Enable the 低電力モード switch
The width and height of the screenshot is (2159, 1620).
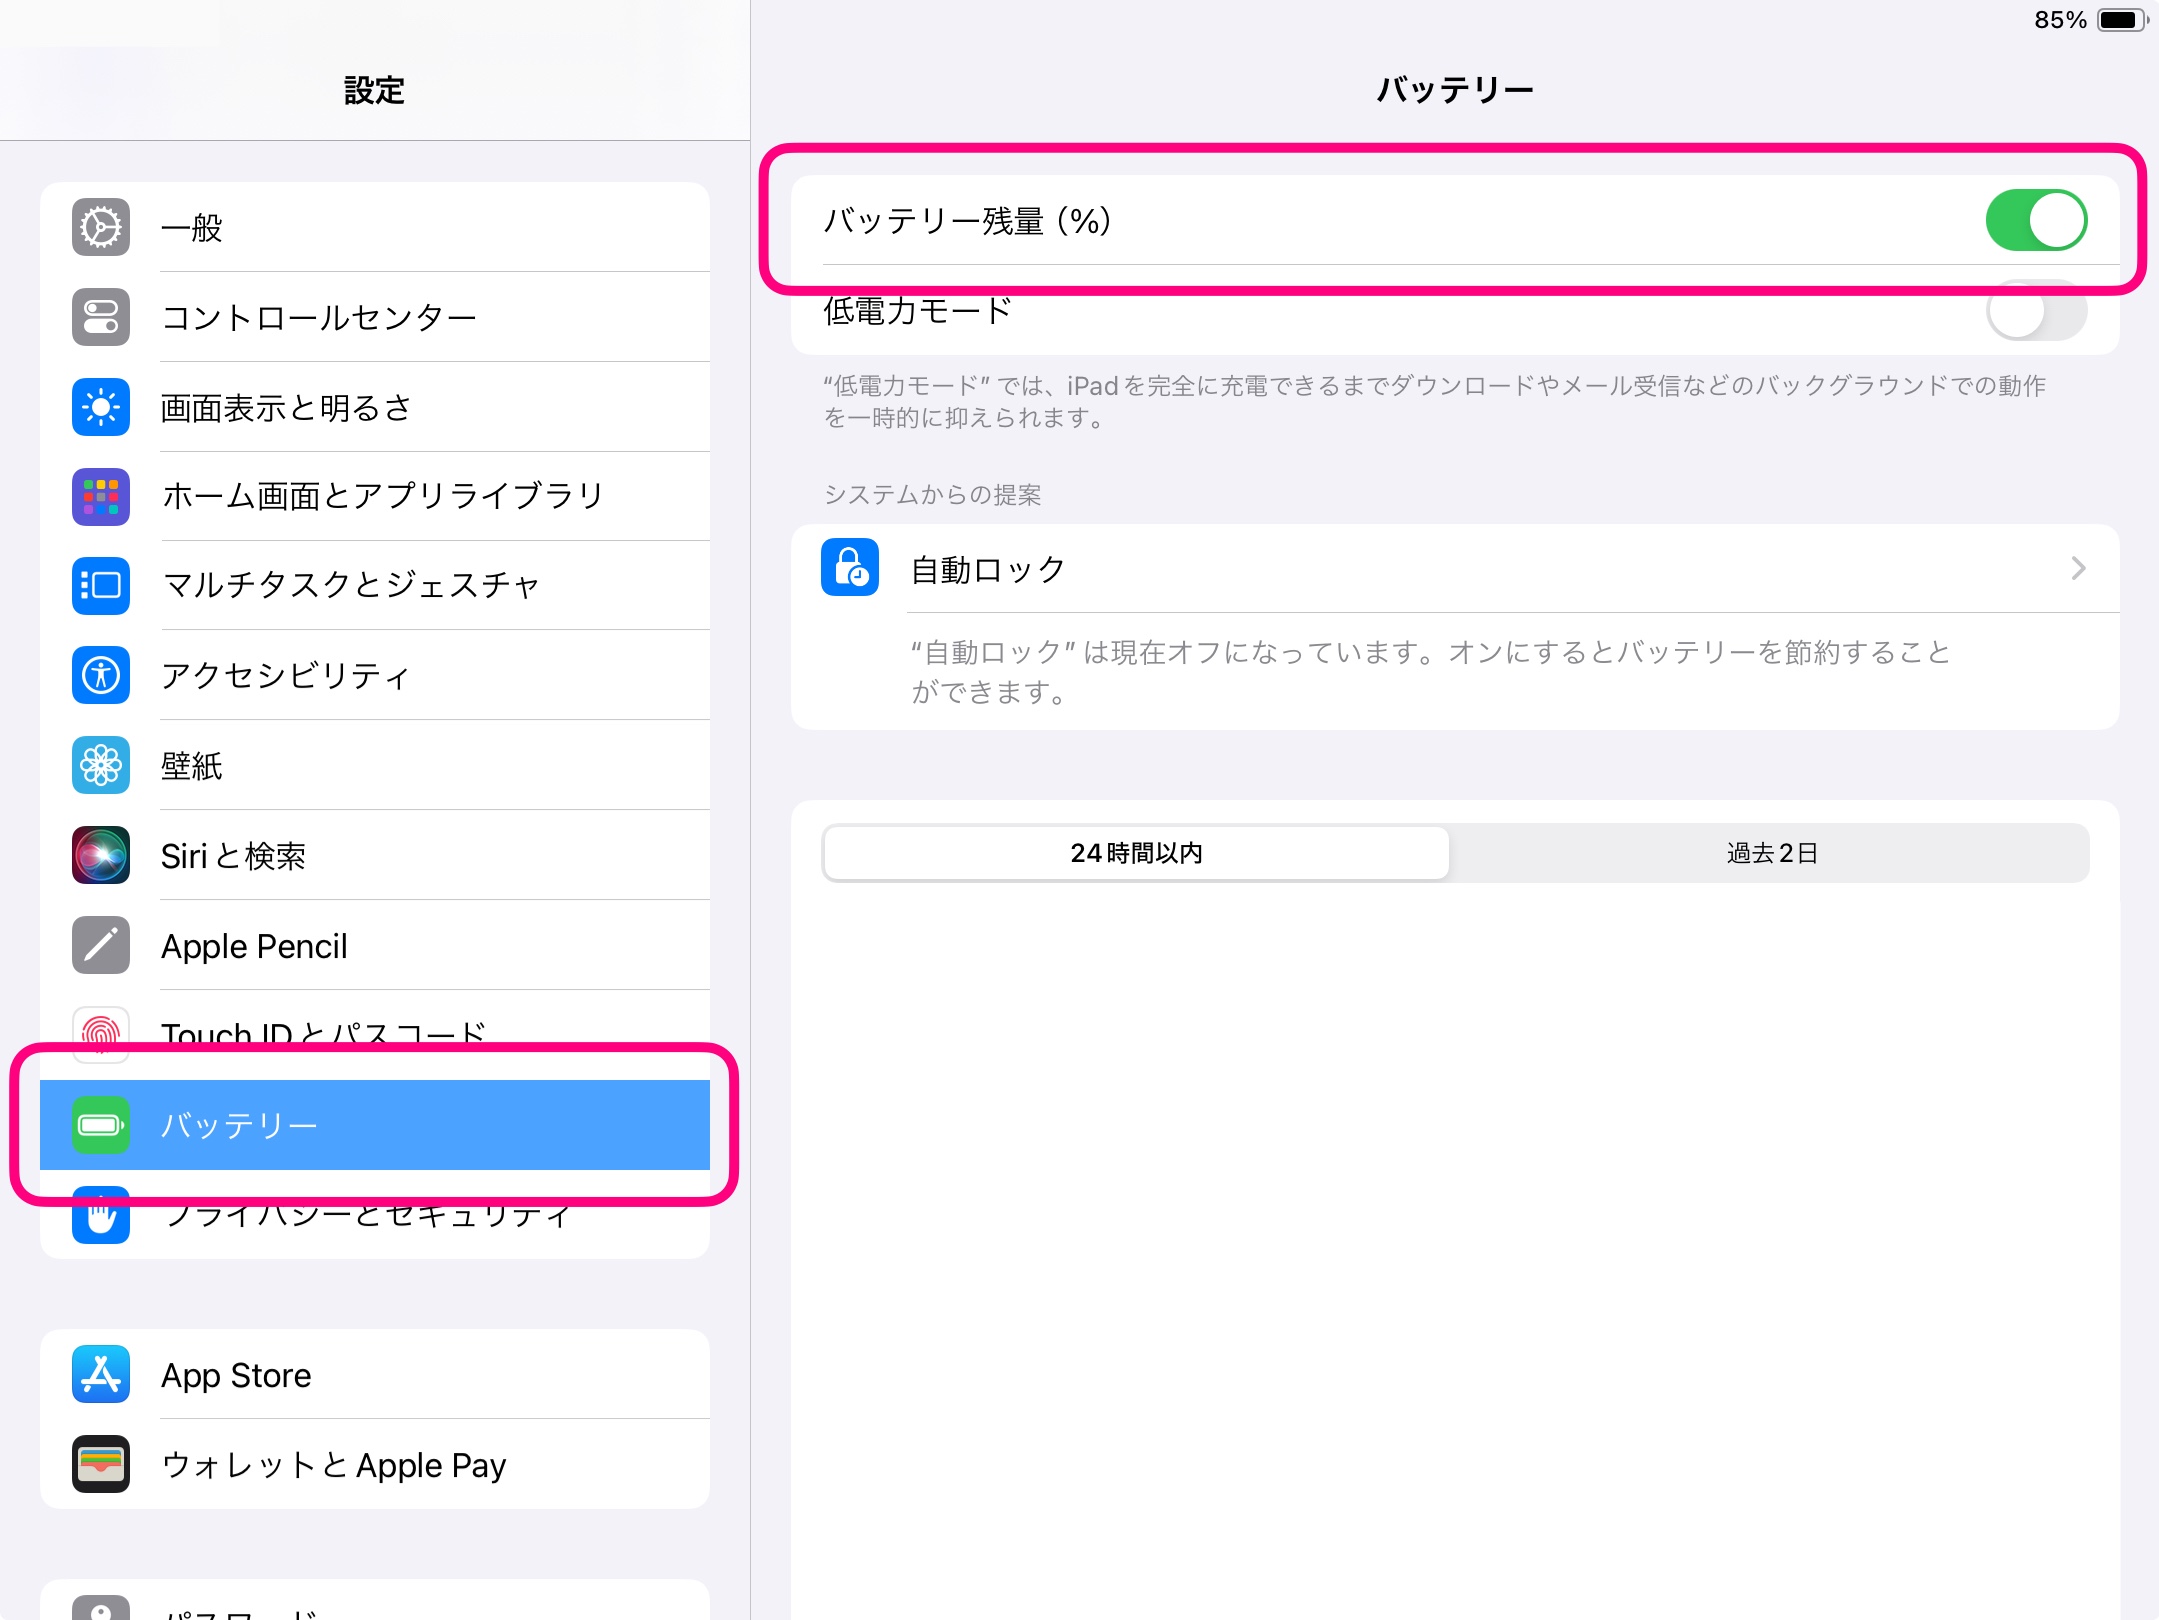pyautogui.click(x=2035, y=312)
